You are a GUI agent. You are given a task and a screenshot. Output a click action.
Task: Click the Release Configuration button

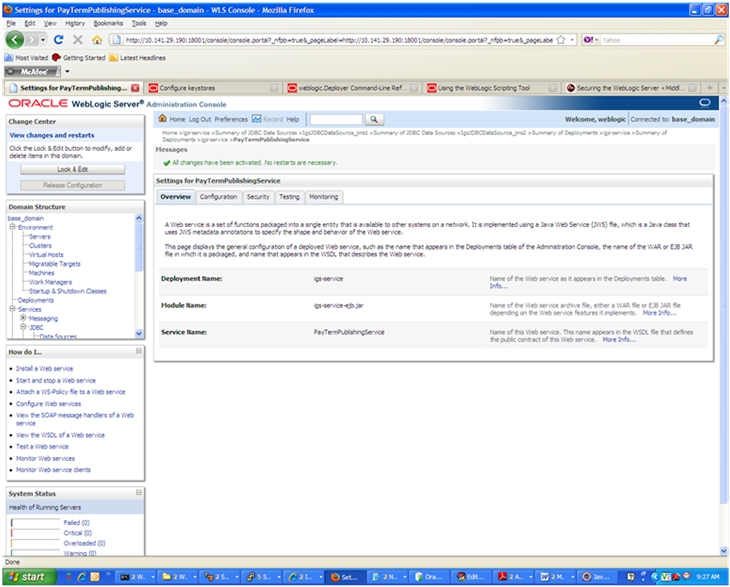[x=73, y=185]
